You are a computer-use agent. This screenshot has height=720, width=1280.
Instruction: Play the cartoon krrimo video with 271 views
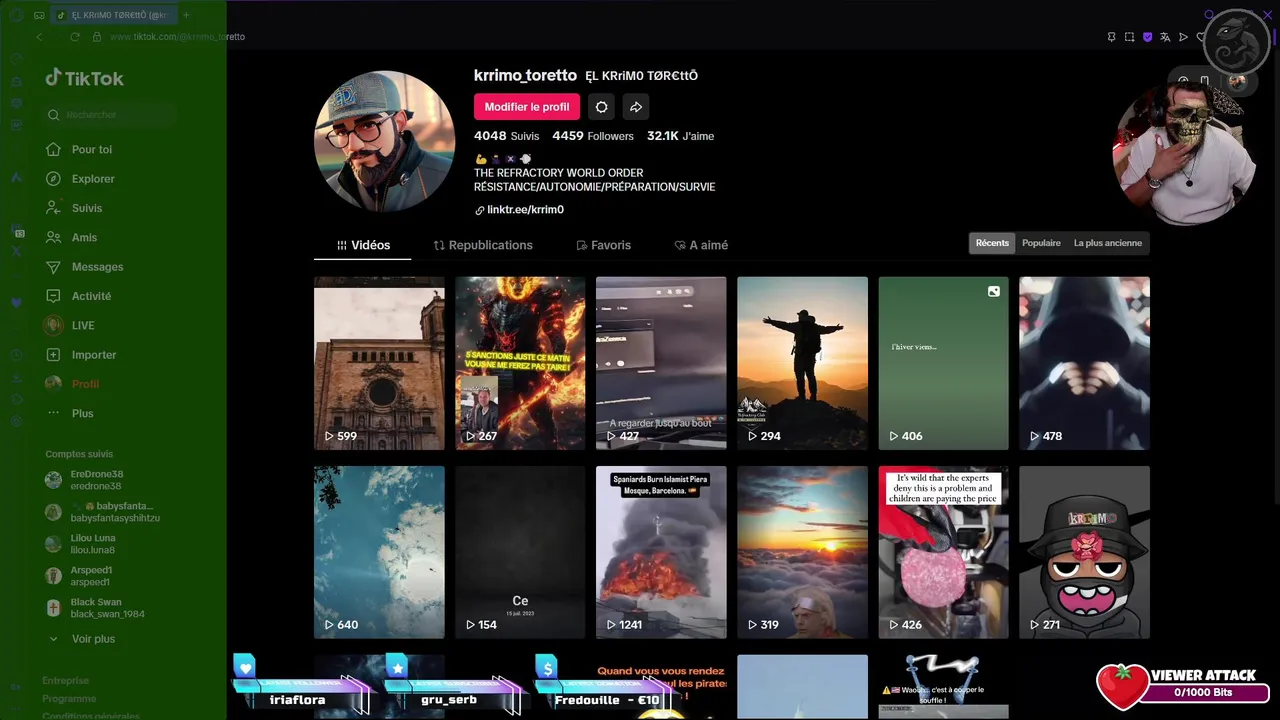pos(1084,552)
